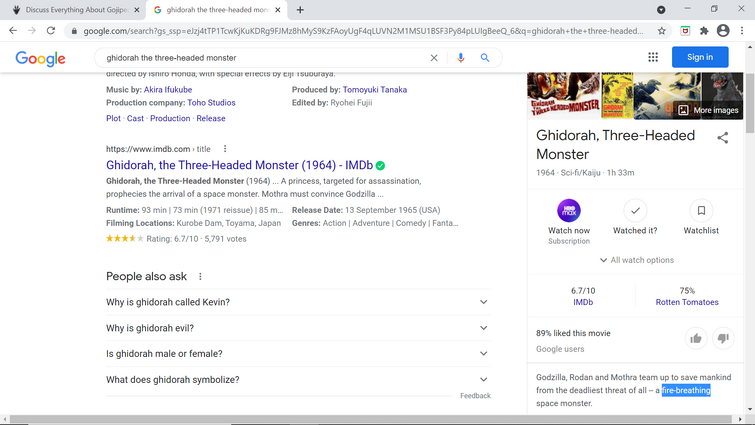Close the Google search tab

(278, 10)
